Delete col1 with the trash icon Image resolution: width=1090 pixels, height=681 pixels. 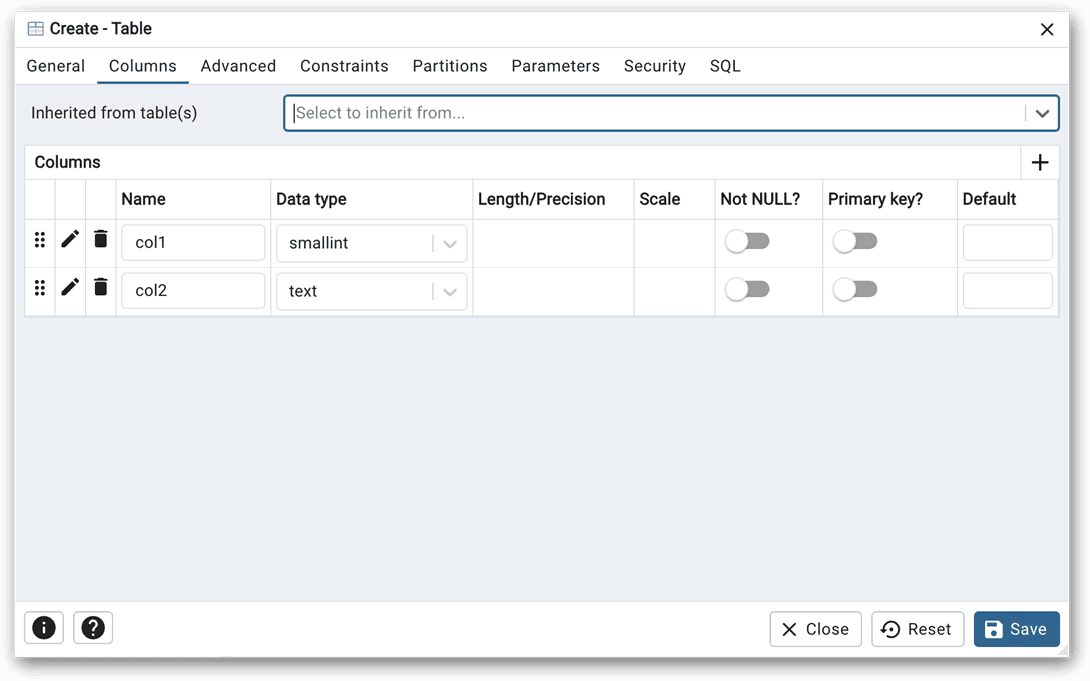point(100,239)
